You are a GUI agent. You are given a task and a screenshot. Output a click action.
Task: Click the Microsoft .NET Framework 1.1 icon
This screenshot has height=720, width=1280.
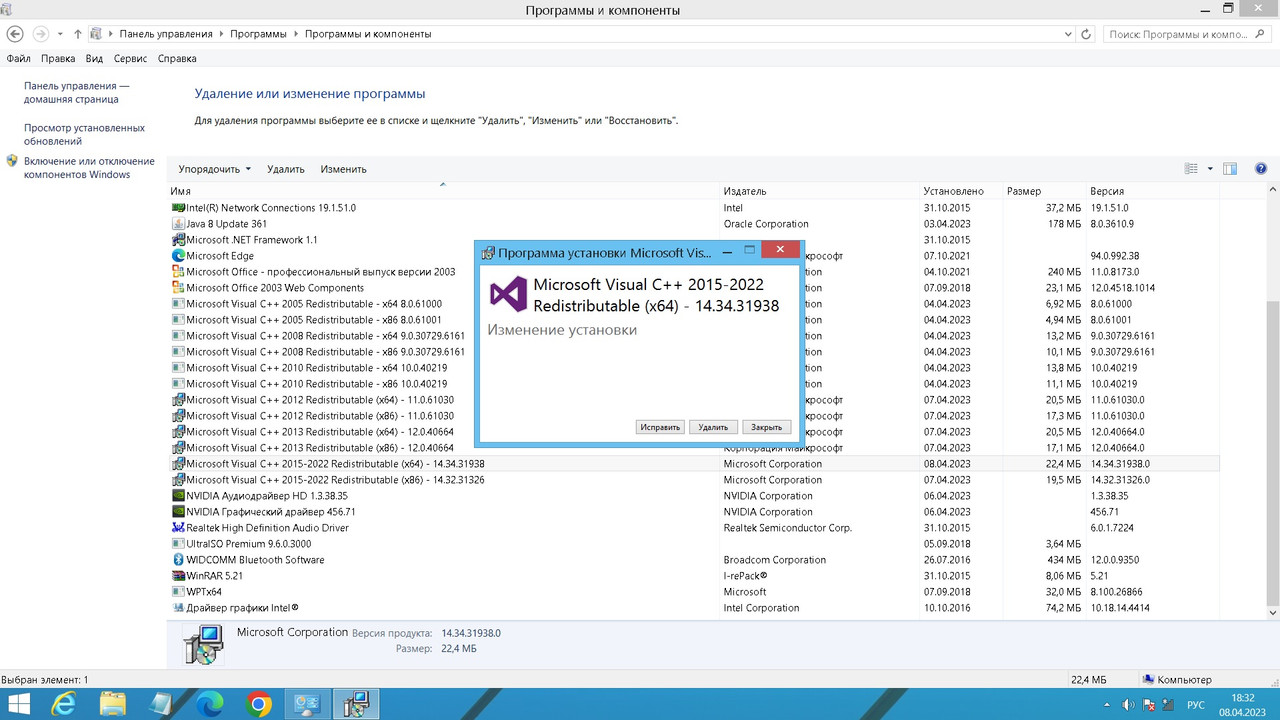178,240
